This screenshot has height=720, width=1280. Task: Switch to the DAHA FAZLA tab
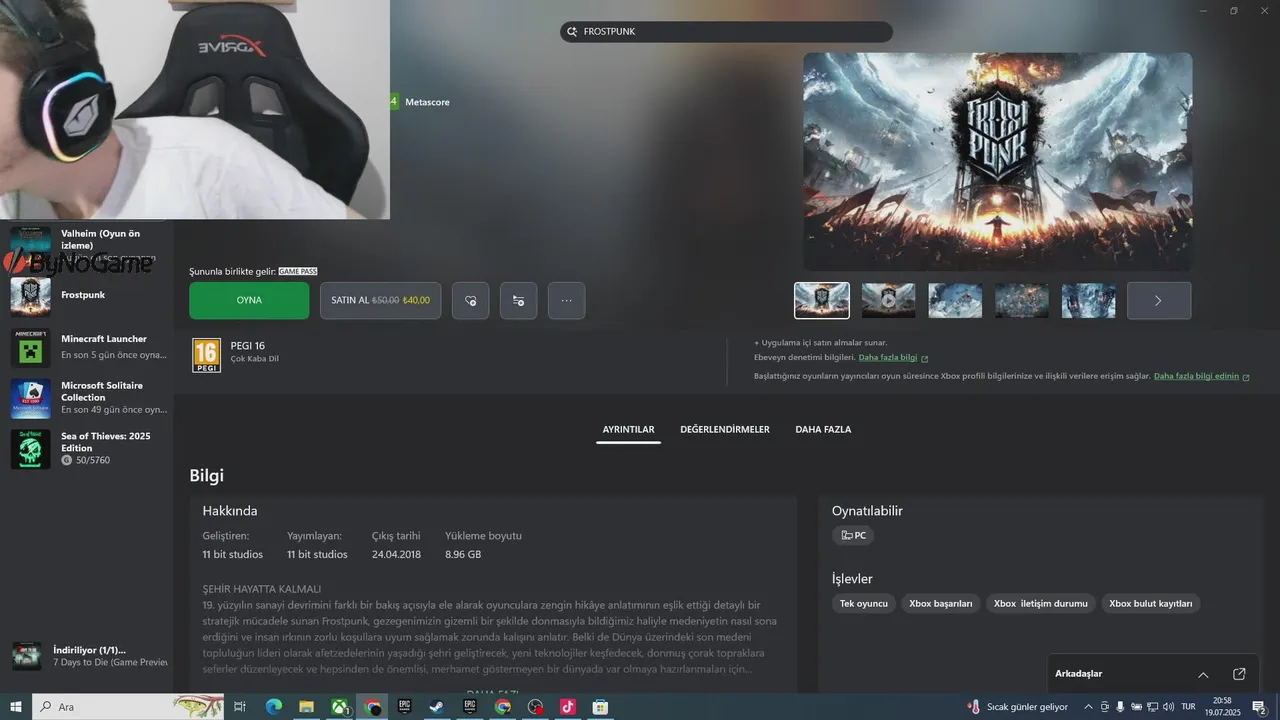823,430
